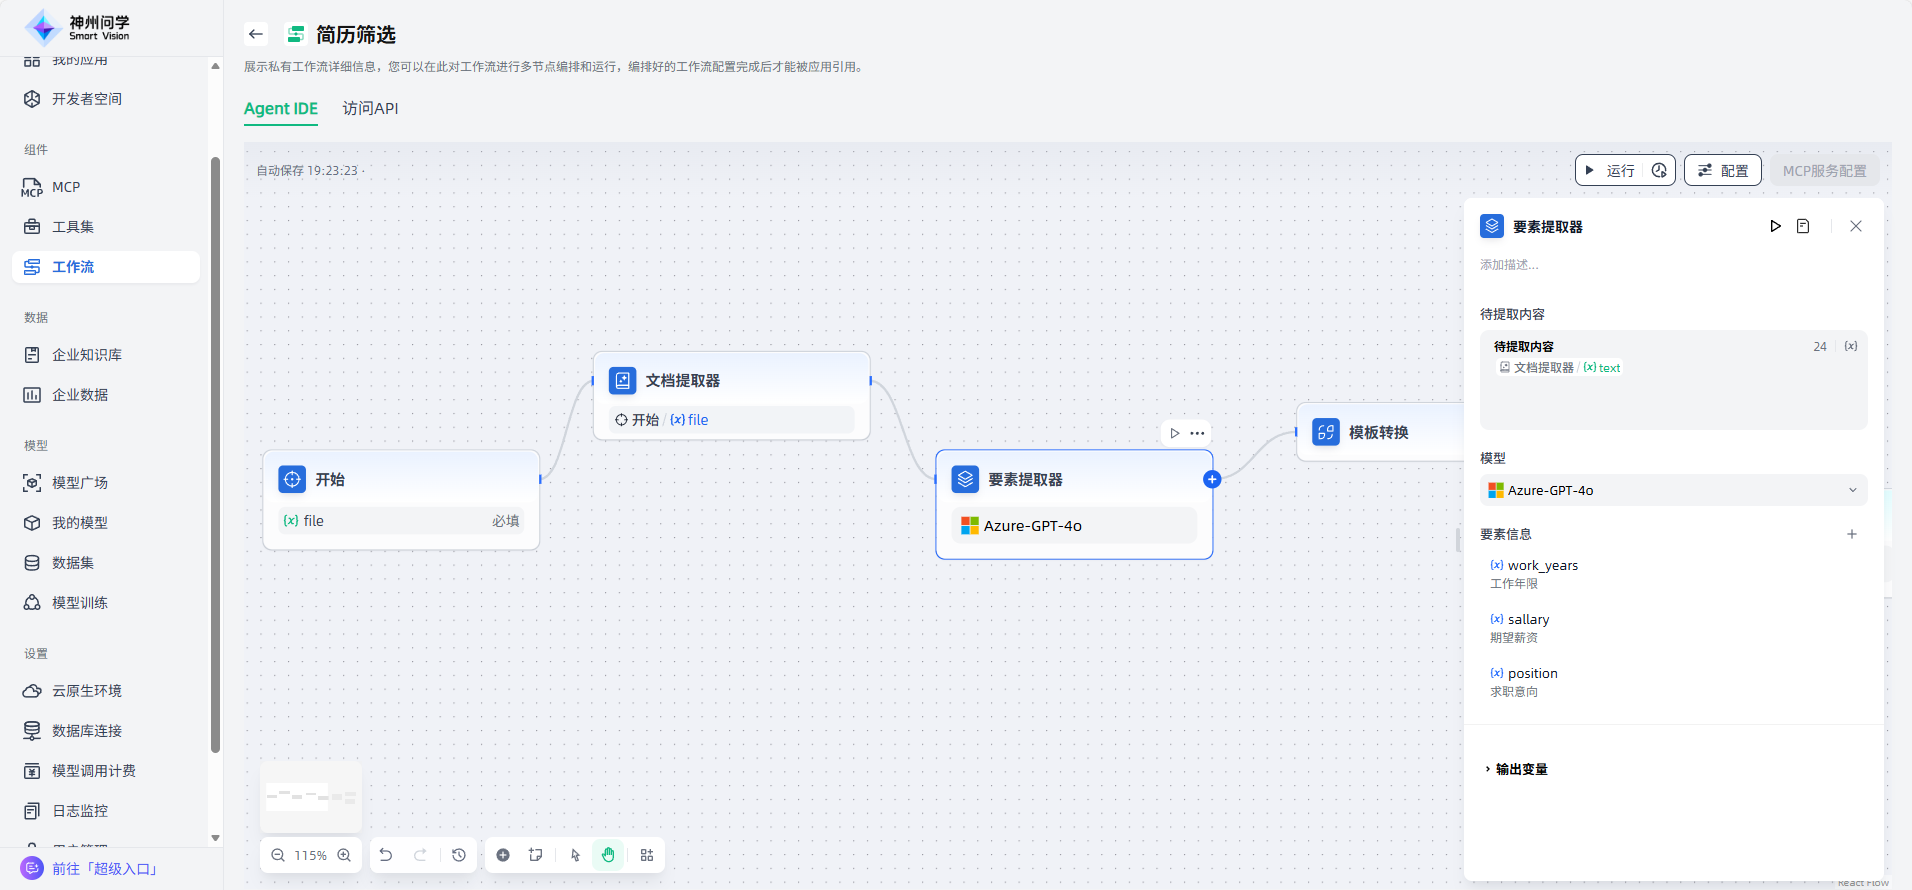Screen dimensions: 1912x890
Task: Switch to pointer selection mode
Action: click(575, 855)
